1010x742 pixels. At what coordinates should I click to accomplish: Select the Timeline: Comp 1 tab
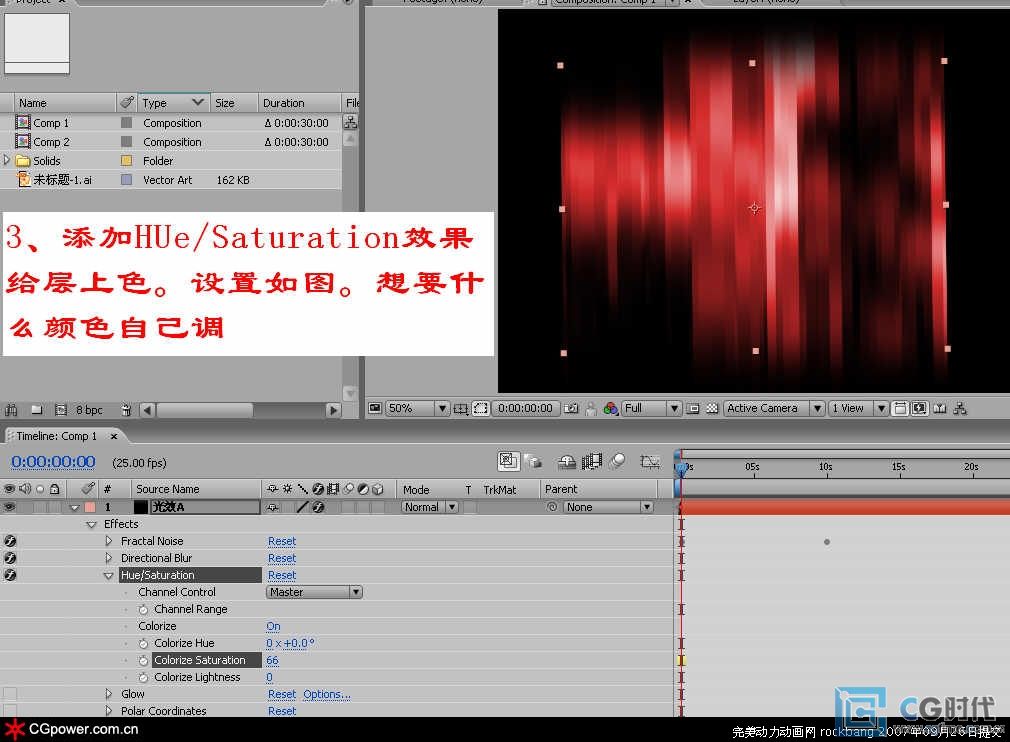tap(57, 436)
